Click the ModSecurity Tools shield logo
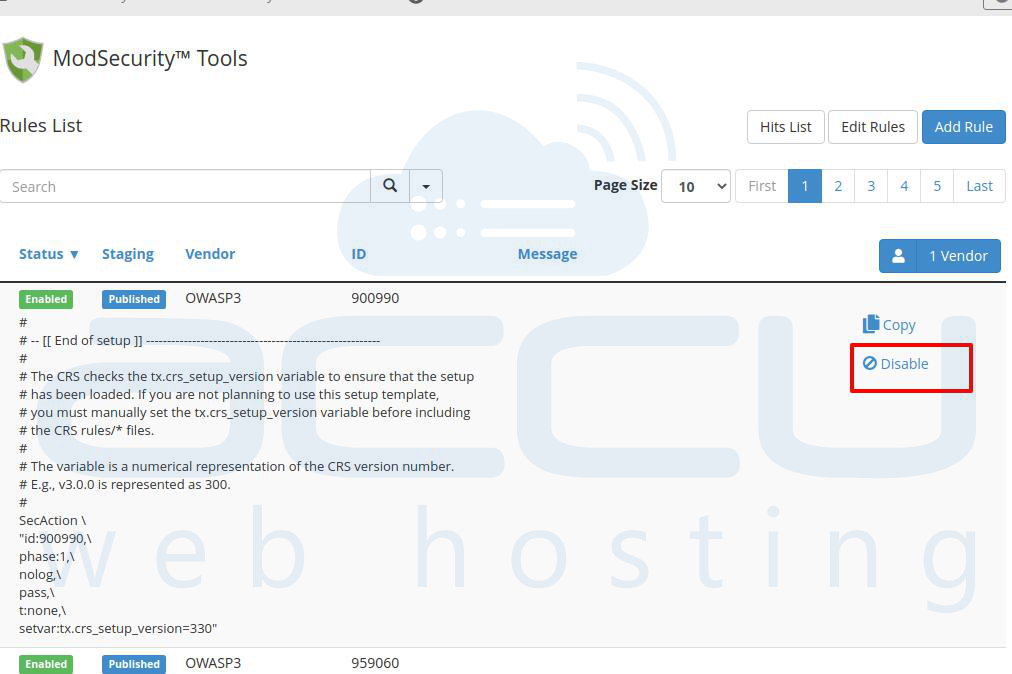Viewport: 1012px width, 674px height. click(x=23, y=59)
